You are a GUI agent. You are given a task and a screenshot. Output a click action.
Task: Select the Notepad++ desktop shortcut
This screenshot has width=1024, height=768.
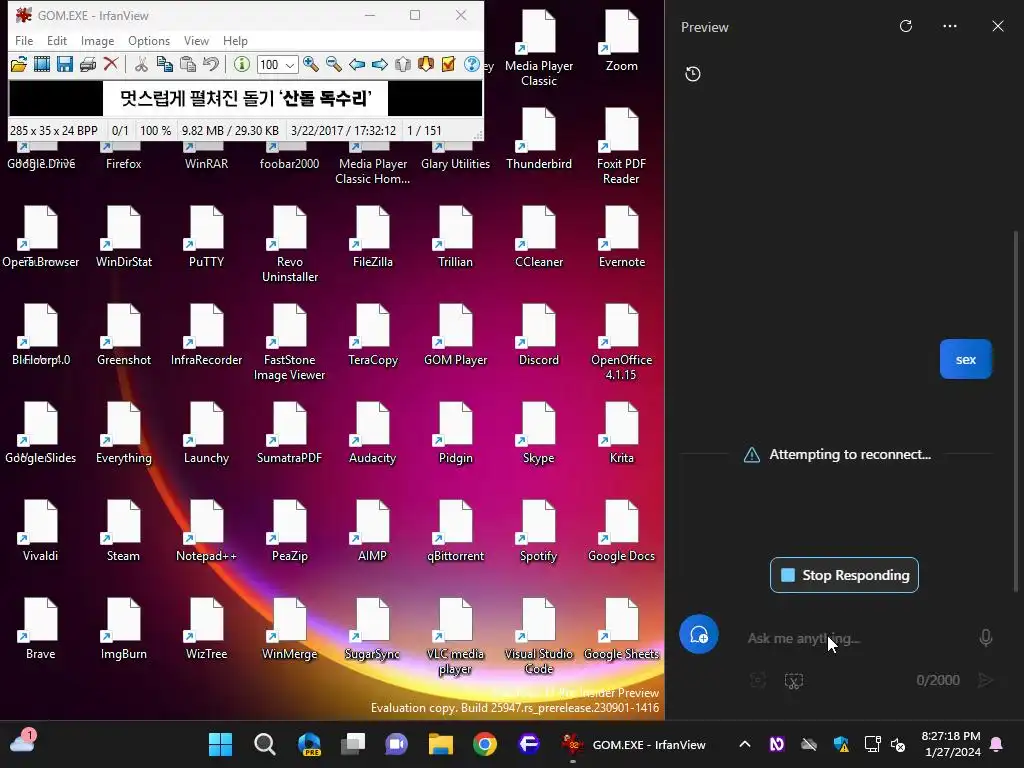point(206,530)
